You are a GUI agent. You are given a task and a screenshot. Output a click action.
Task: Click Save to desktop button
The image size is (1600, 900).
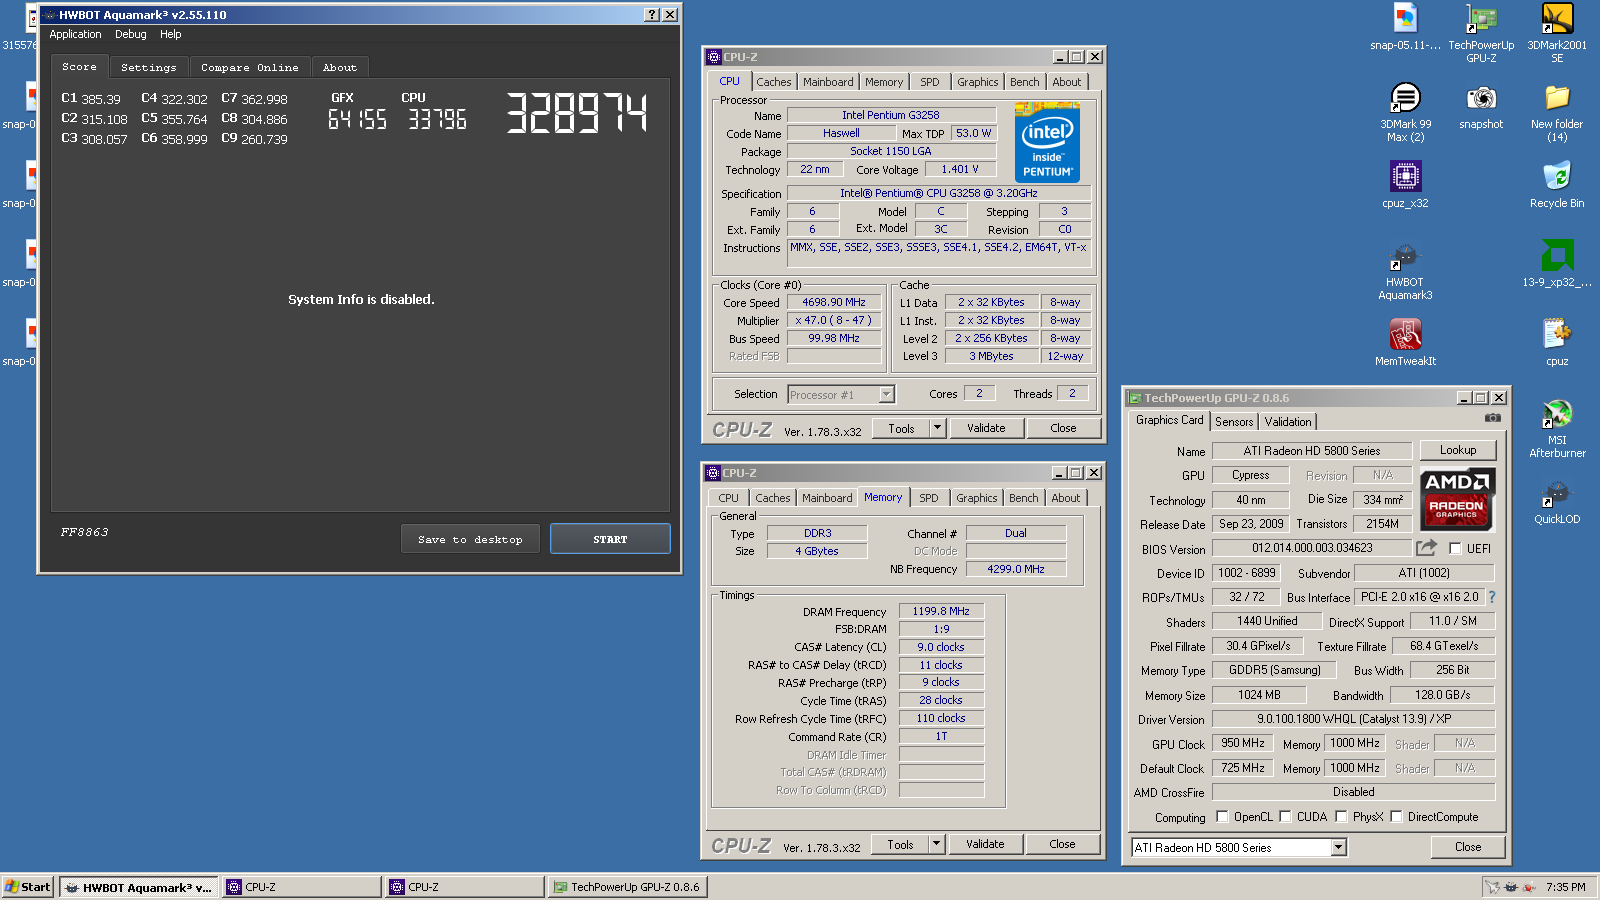tap(470, 539)
